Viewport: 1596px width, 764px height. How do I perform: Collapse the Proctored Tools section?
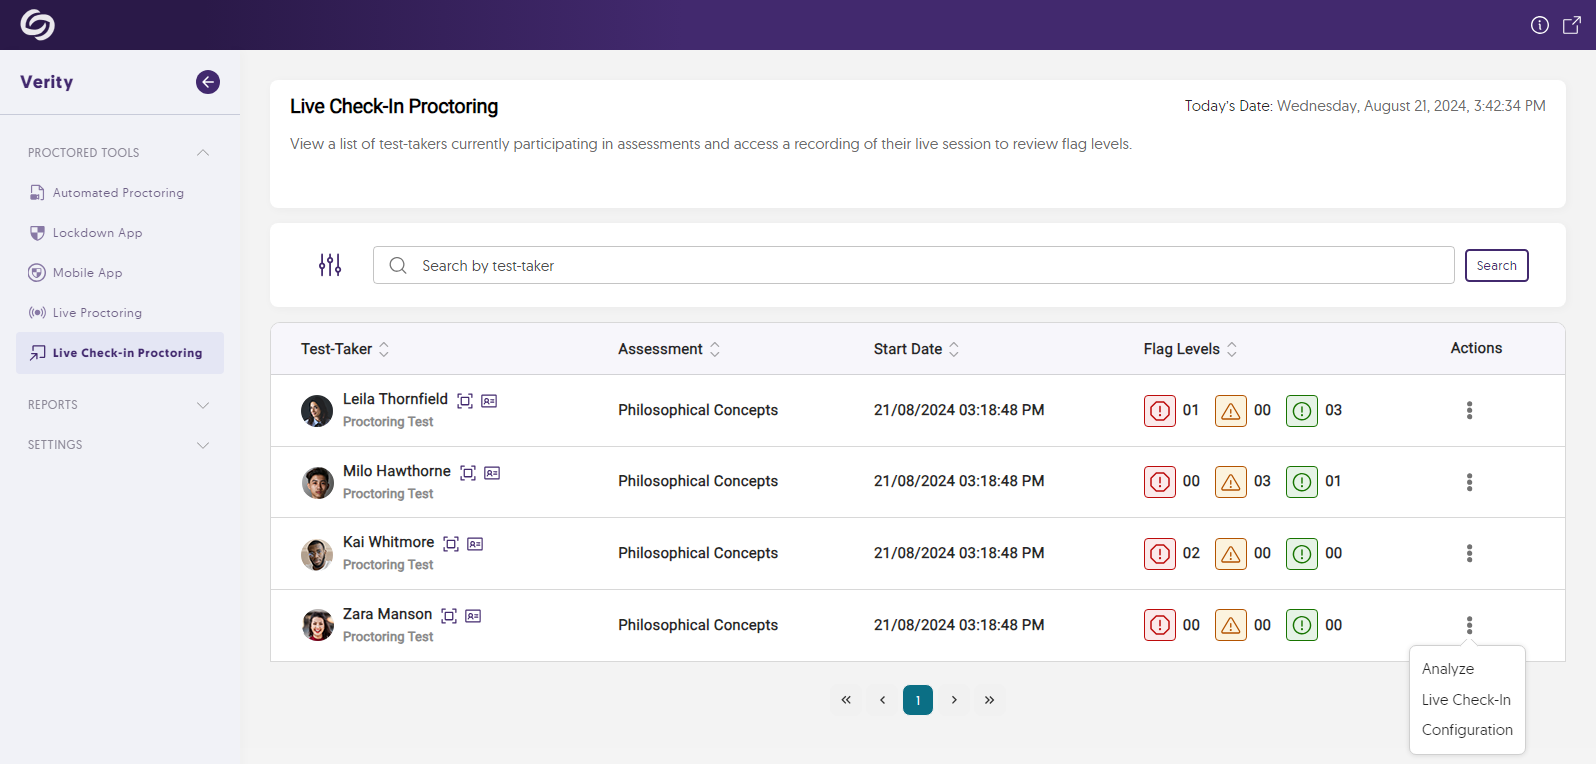click(x=203, y=153)
